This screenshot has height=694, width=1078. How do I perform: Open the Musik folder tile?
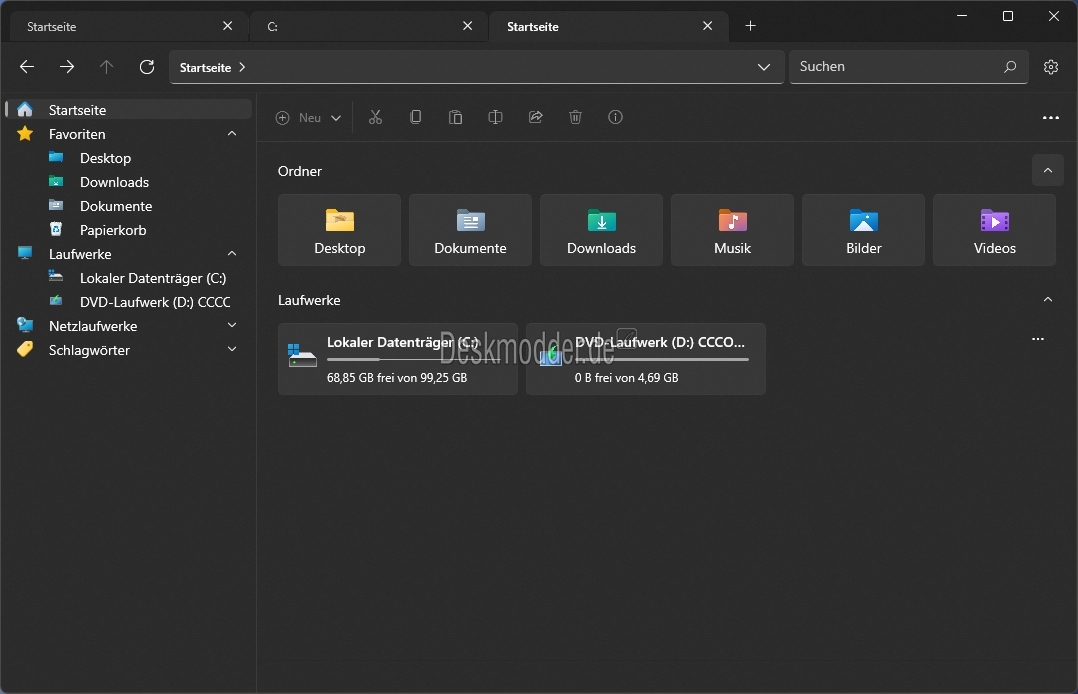[732, 230]
